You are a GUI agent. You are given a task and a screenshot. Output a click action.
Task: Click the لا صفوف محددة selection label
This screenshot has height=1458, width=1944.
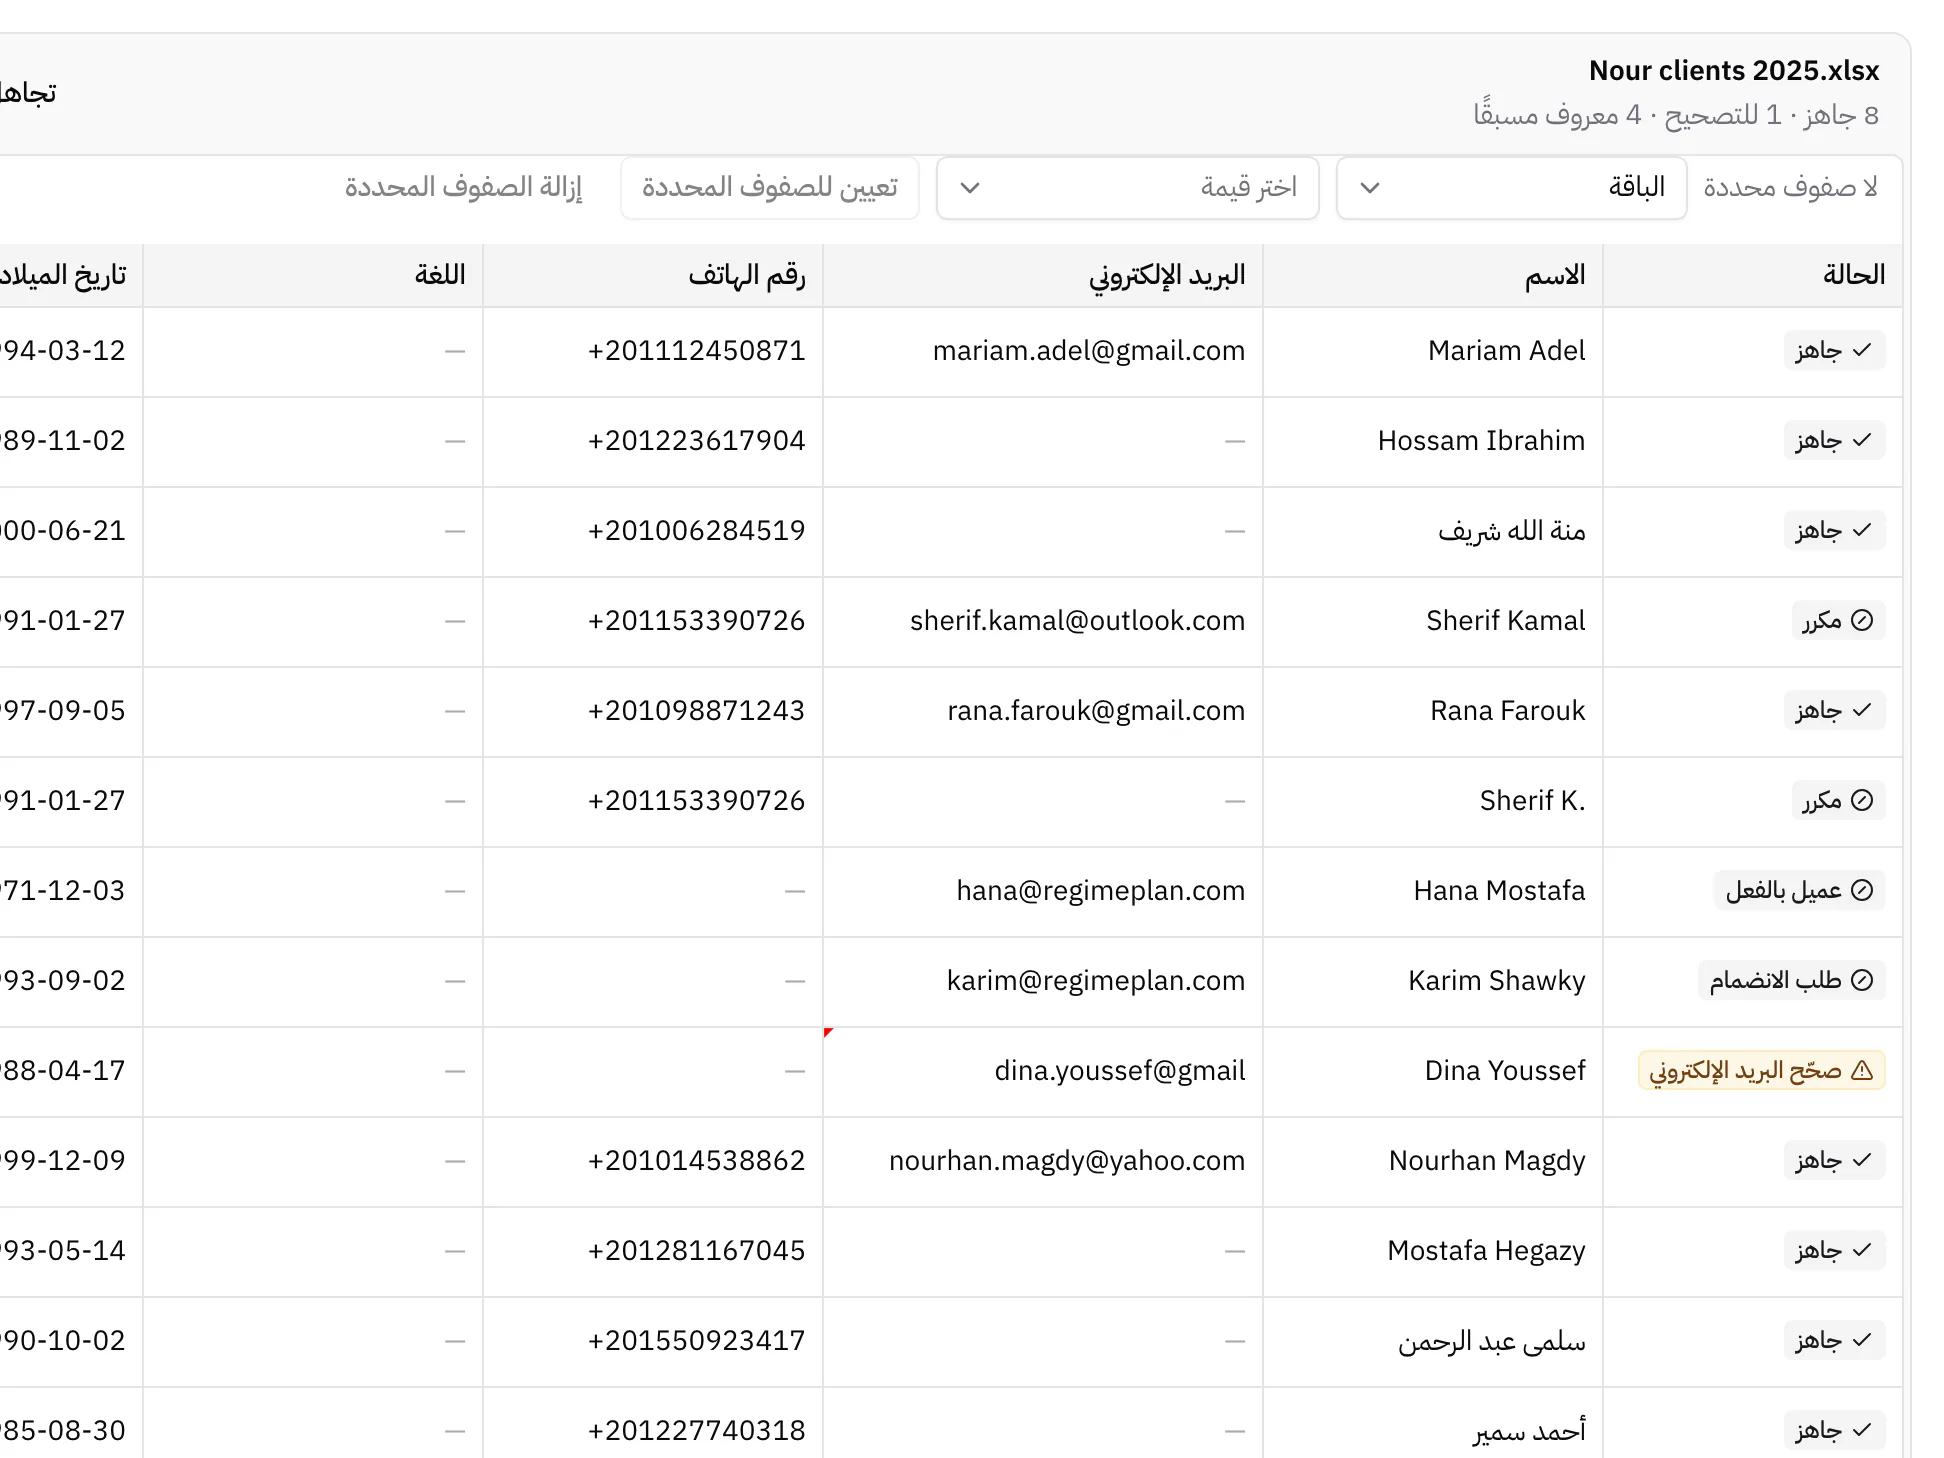[x=1791, y=188]
